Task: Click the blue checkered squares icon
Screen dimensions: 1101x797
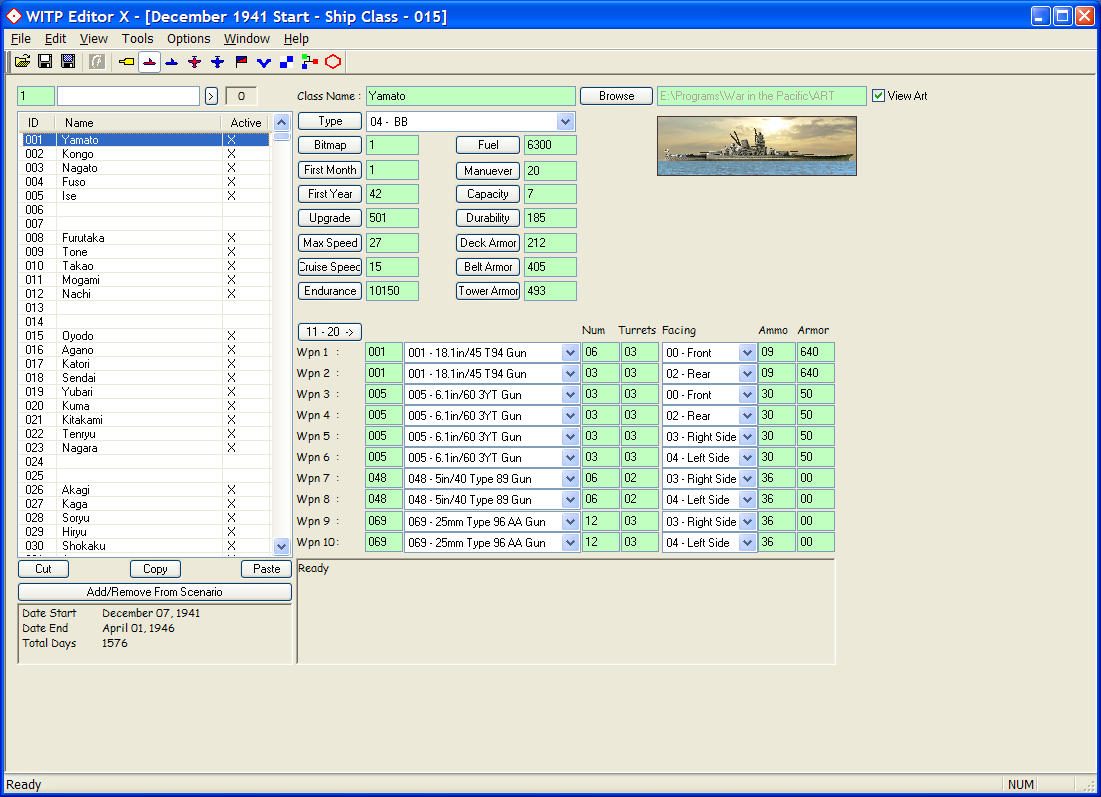Action: [286, 62]
